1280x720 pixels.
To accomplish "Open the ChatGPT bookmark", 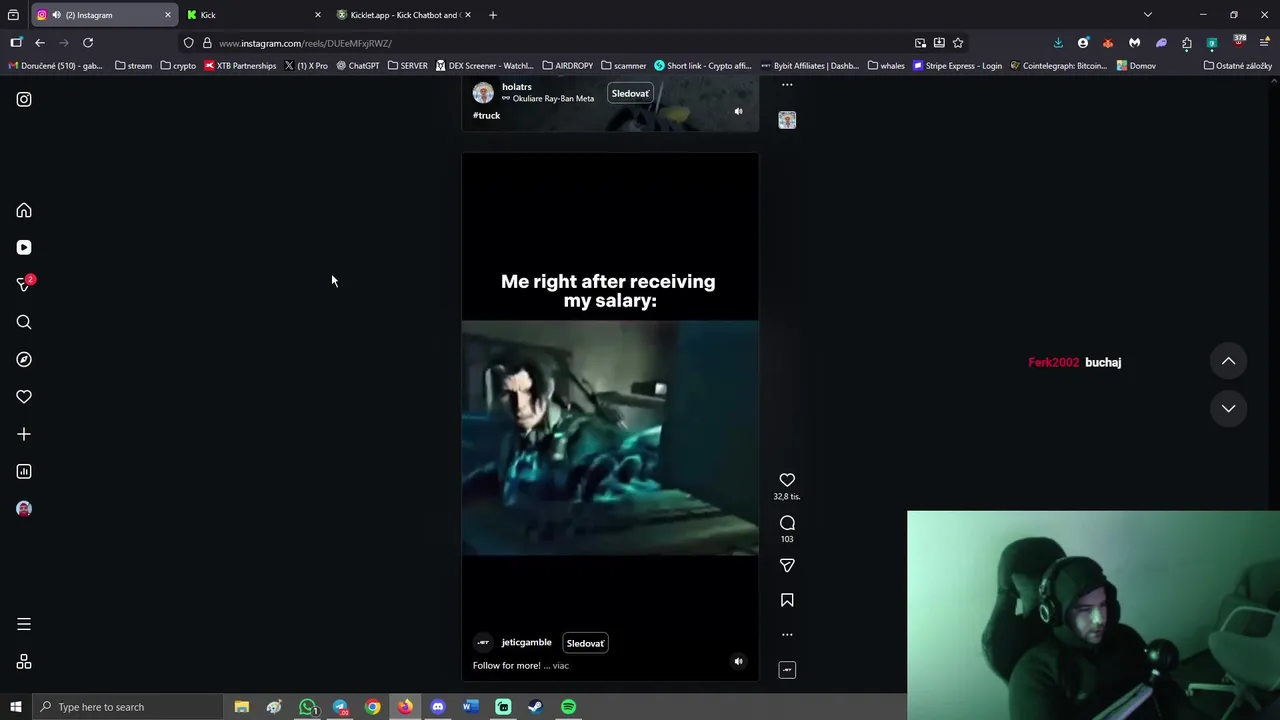I will 358,66.
